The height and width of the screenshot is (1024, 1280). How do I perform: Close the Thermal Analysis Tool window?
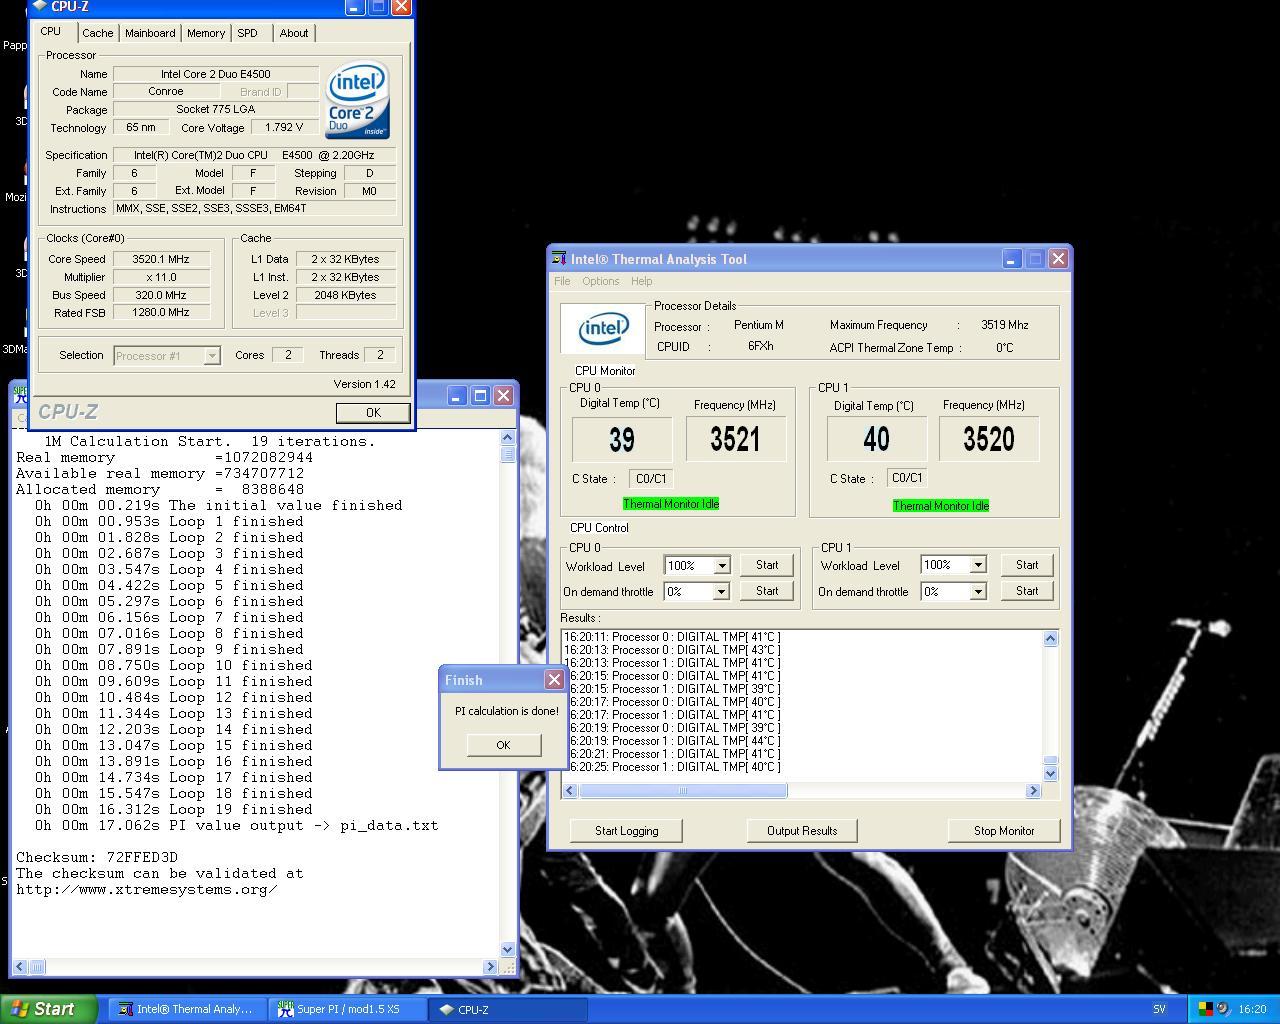[x=1058, y=259]
